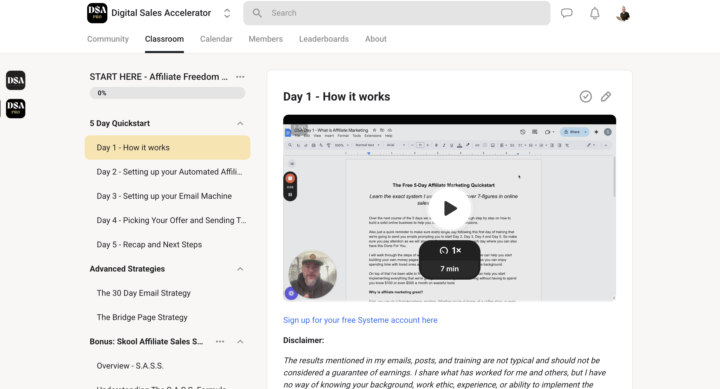Mark Day 1 lesson as complete
Viewport: 720px width, 389px height.
click(585, 96)
